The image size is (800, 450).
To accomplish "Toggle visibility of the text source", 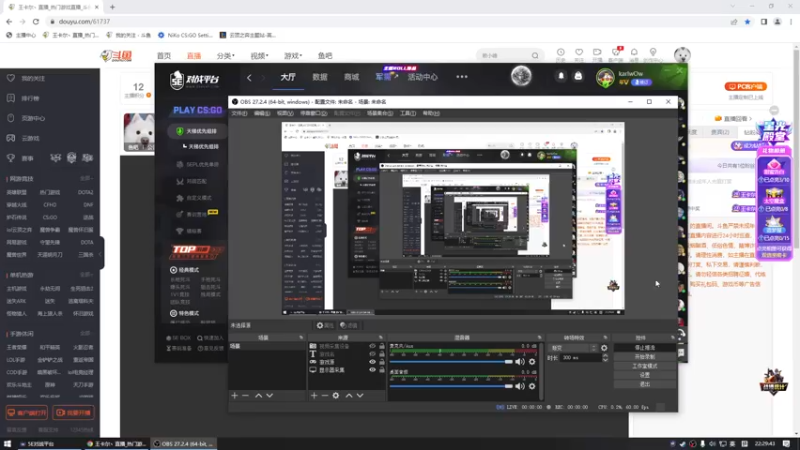I will [372, 354].
